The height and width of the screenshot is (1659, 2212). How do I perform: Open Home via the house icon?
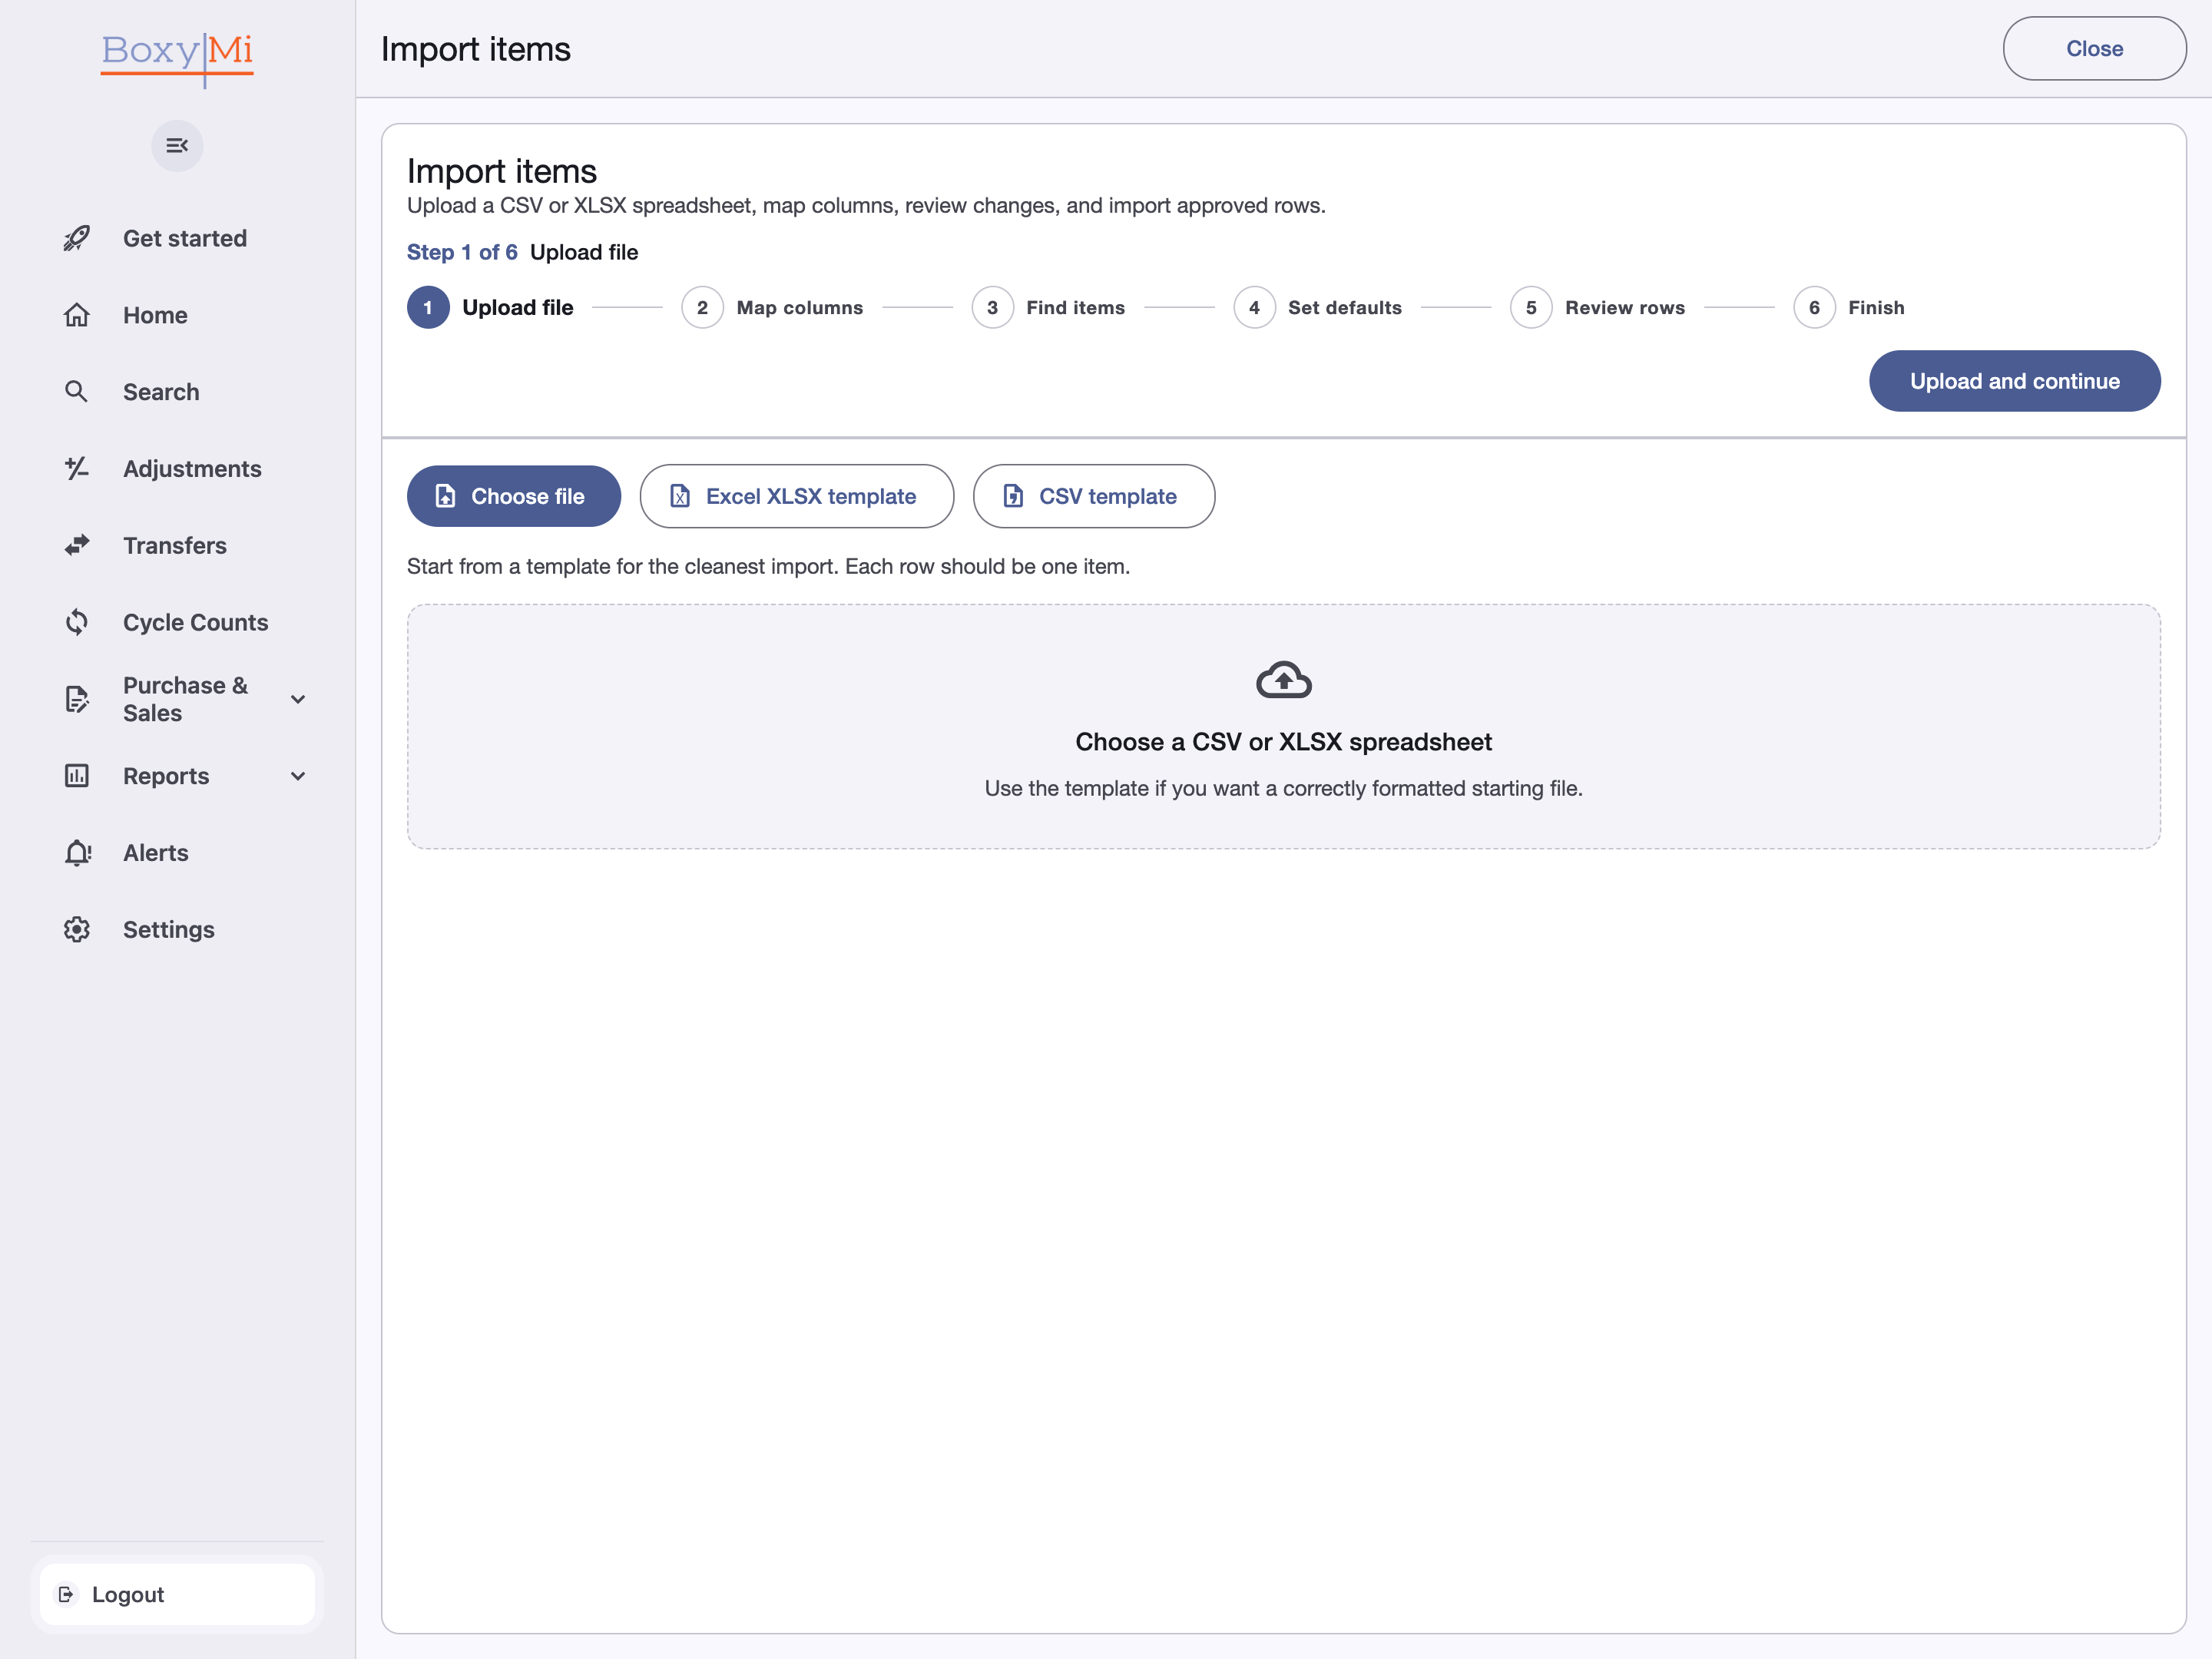pyautogui.click(x=77, y=315)
